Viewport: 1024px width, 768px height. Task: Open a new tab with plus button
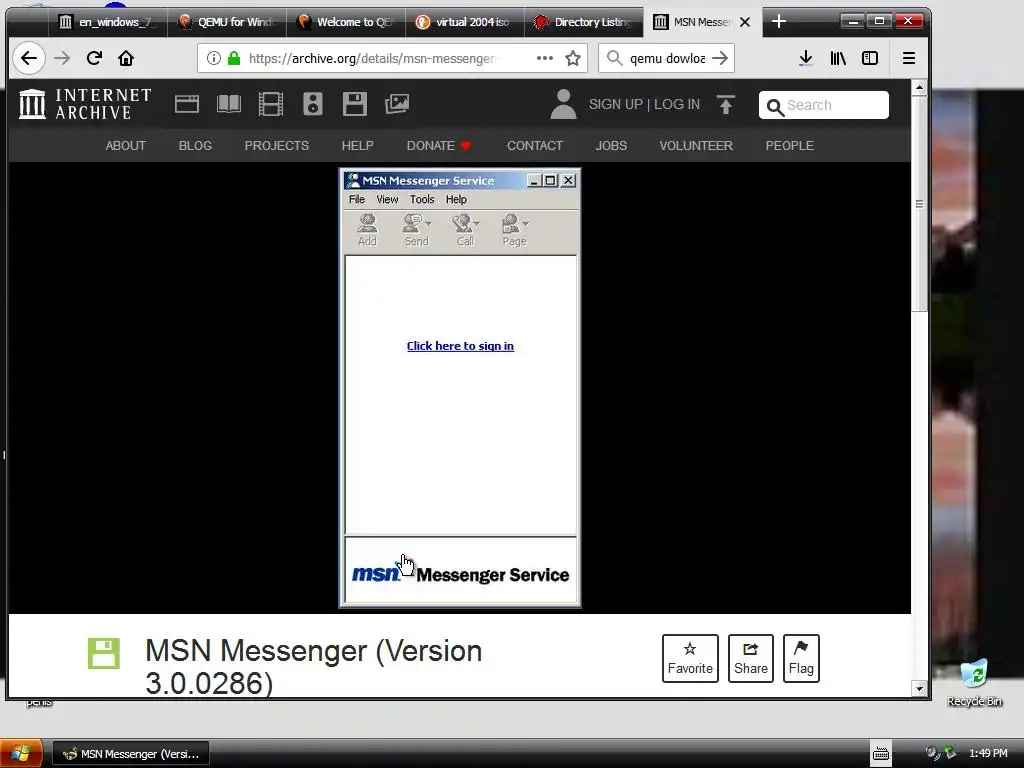pos(778,22)
